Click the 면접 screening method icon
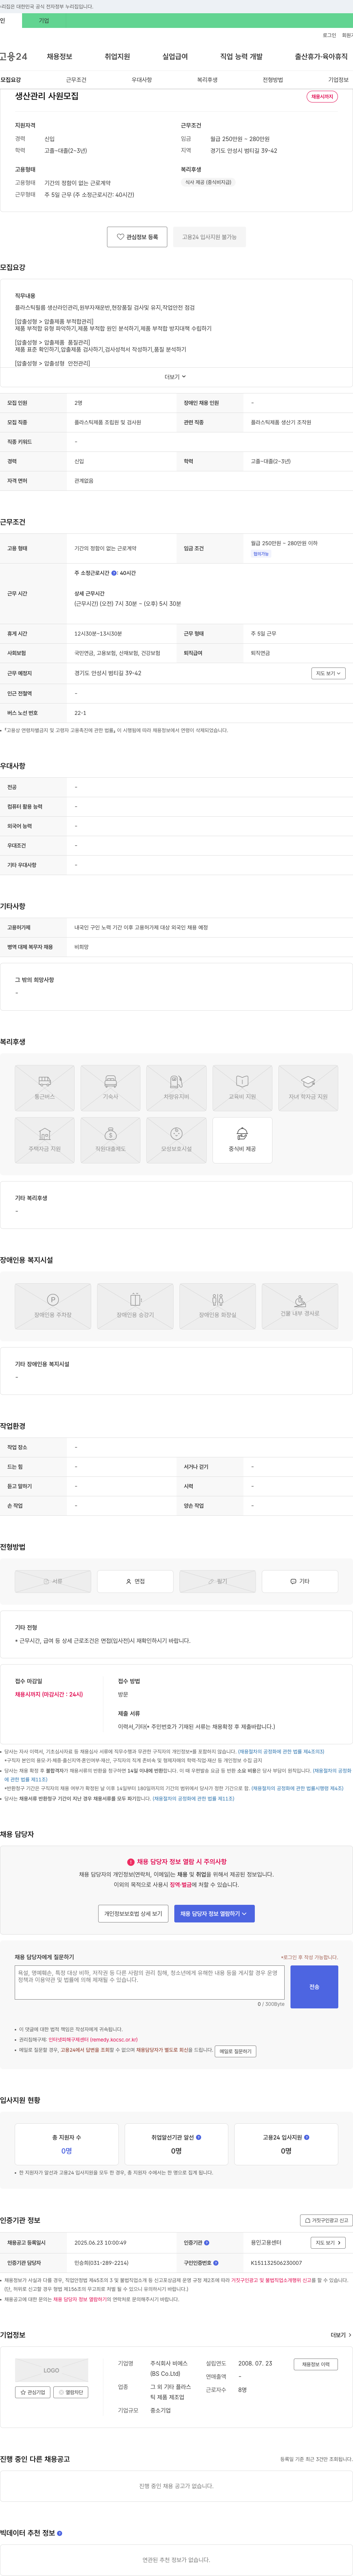This screenshot has width=353, height=2576. 135,1581
